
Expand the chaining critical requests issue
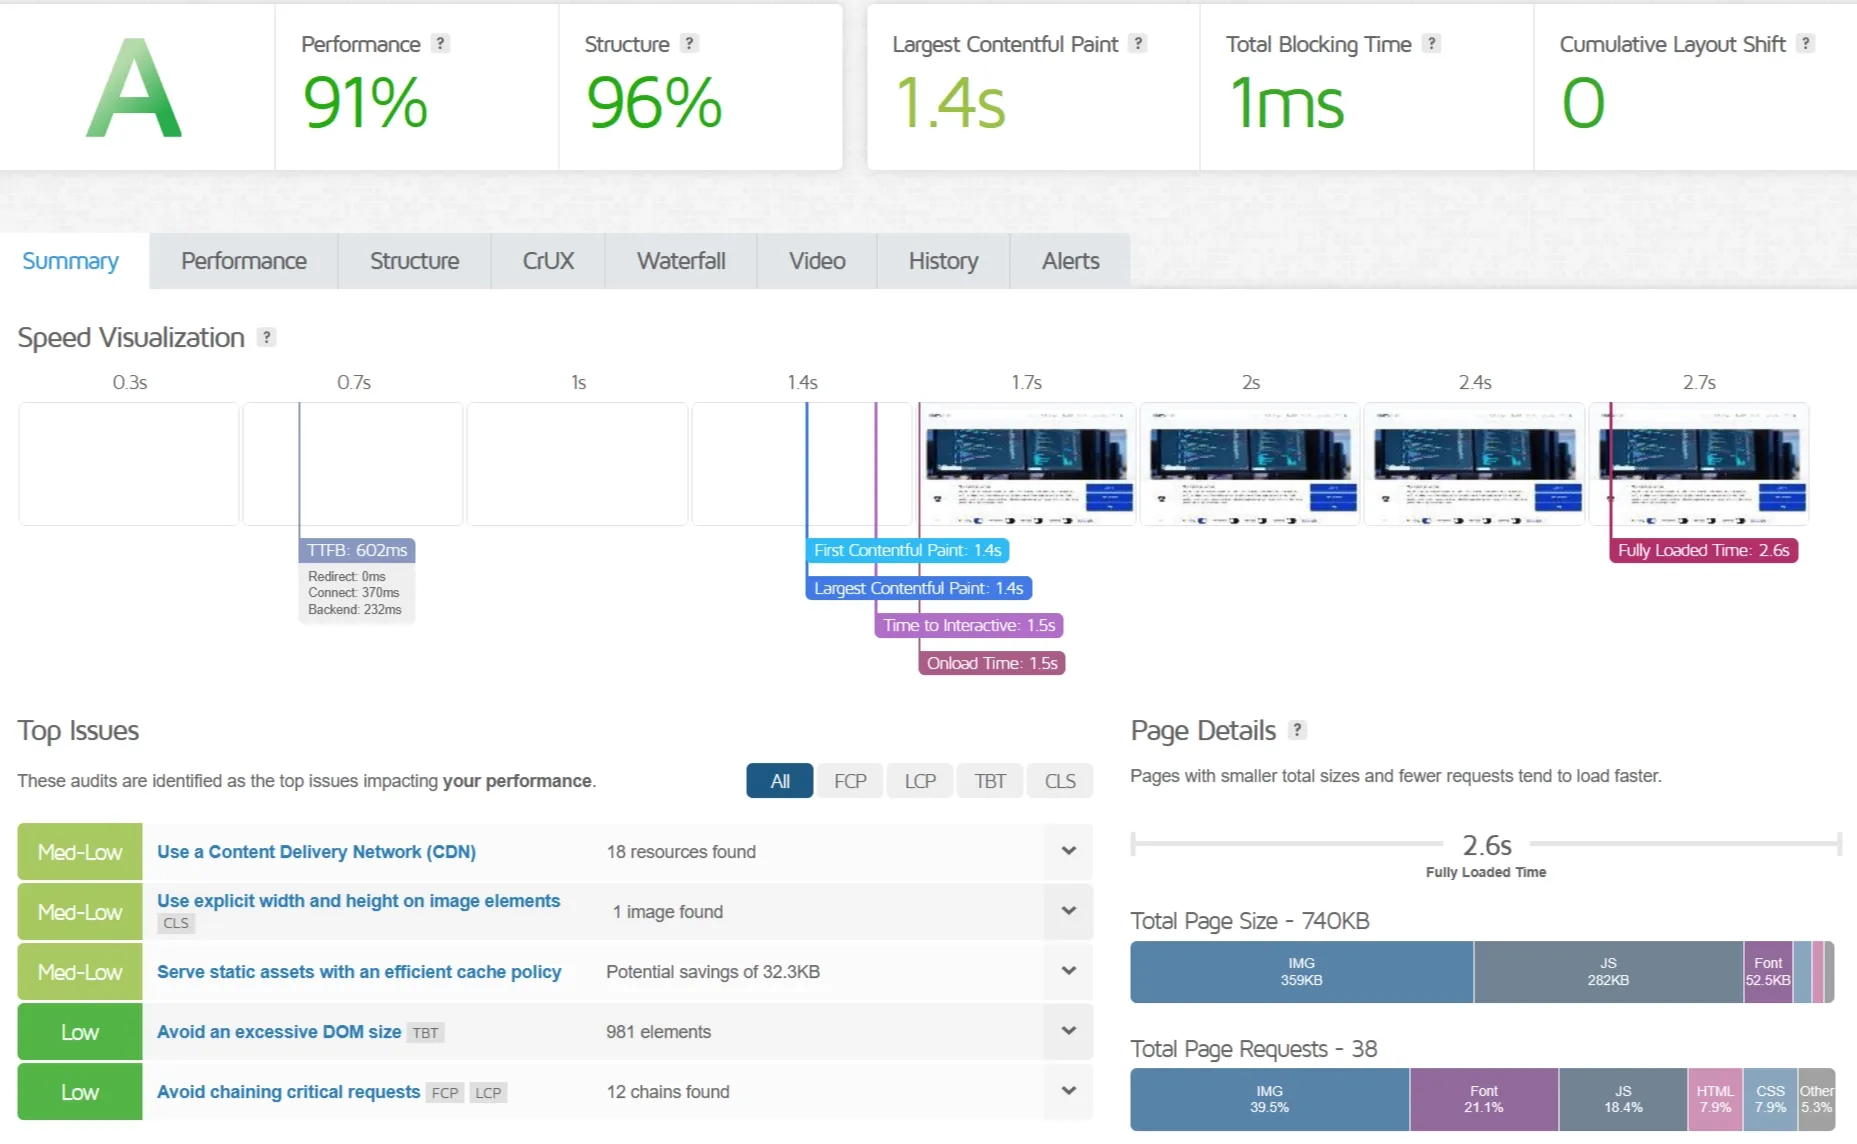pyautogui.click(x=1068, y=1092)
